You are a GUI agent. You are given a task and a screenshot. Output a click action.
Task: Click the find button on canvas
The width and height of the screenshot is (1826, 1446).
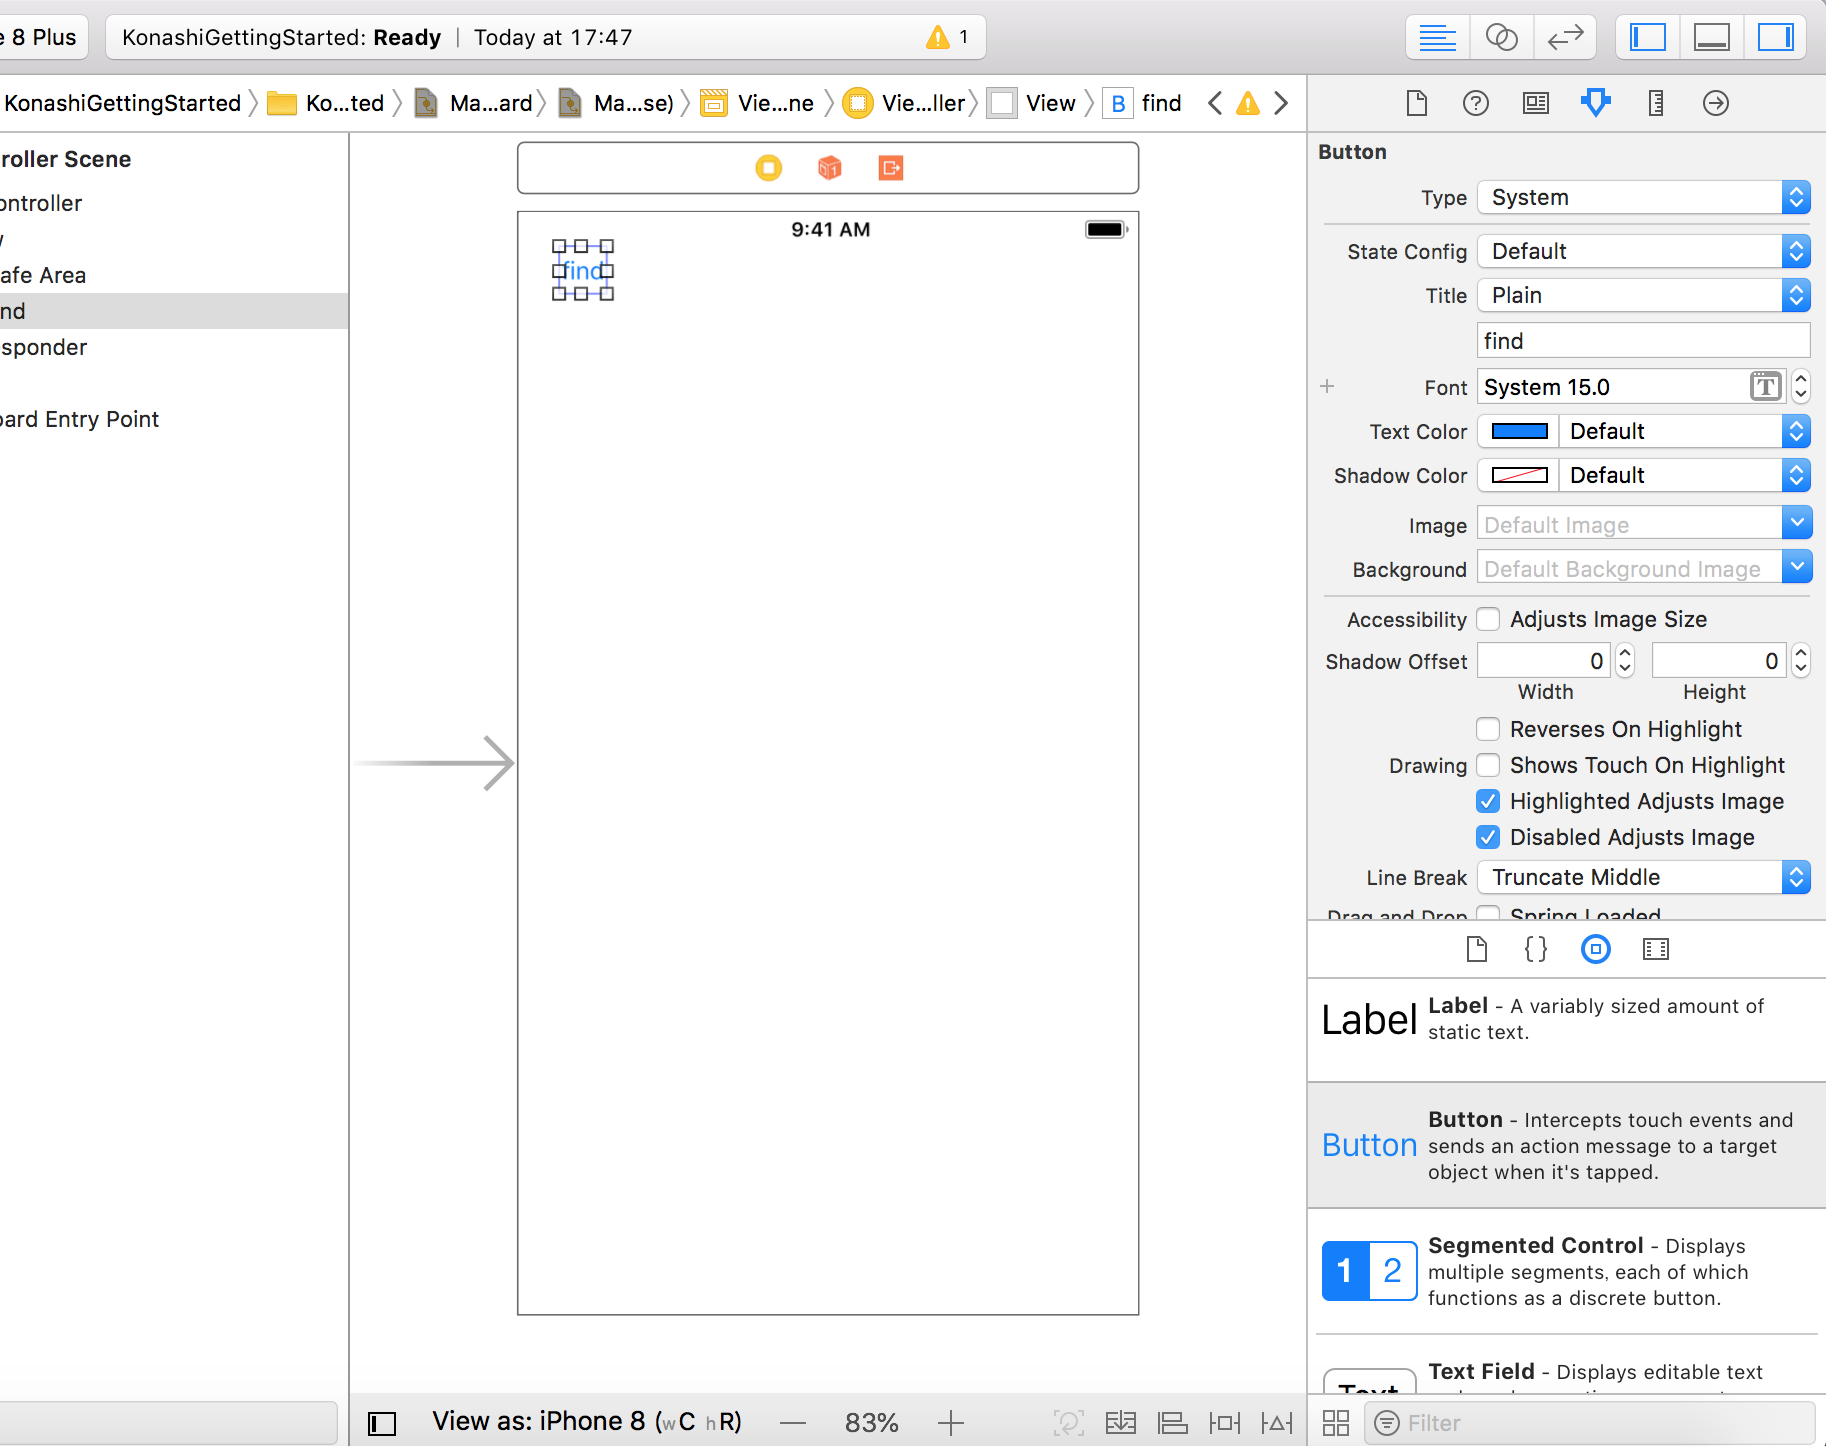point(583,271)
